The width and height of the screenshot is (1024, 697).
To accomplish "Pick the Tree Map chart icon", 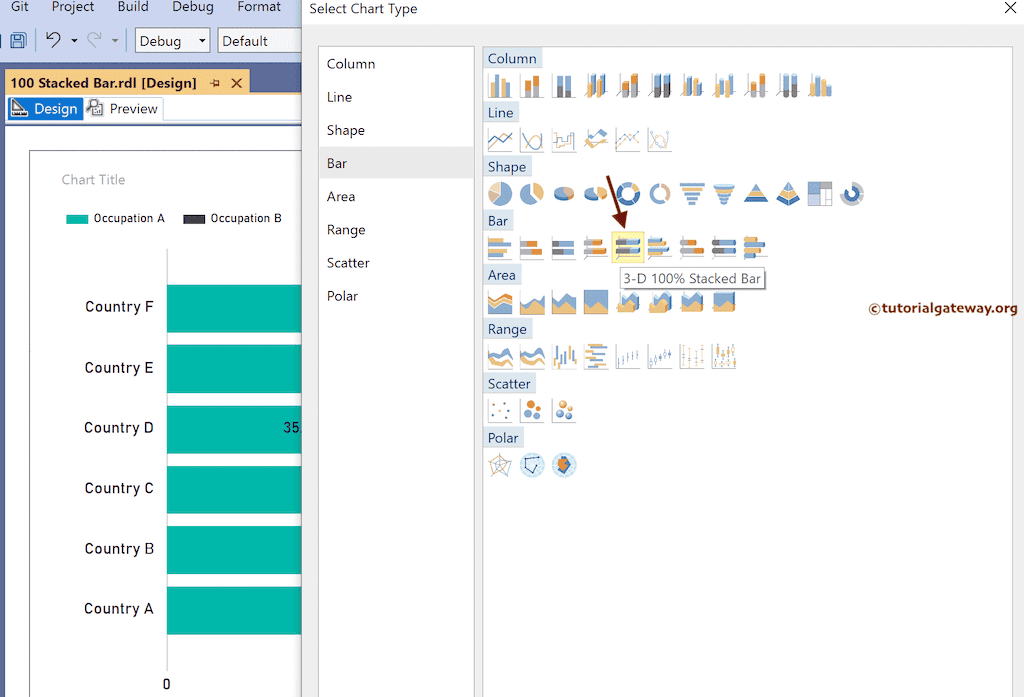I will click(x=820, y=194).
